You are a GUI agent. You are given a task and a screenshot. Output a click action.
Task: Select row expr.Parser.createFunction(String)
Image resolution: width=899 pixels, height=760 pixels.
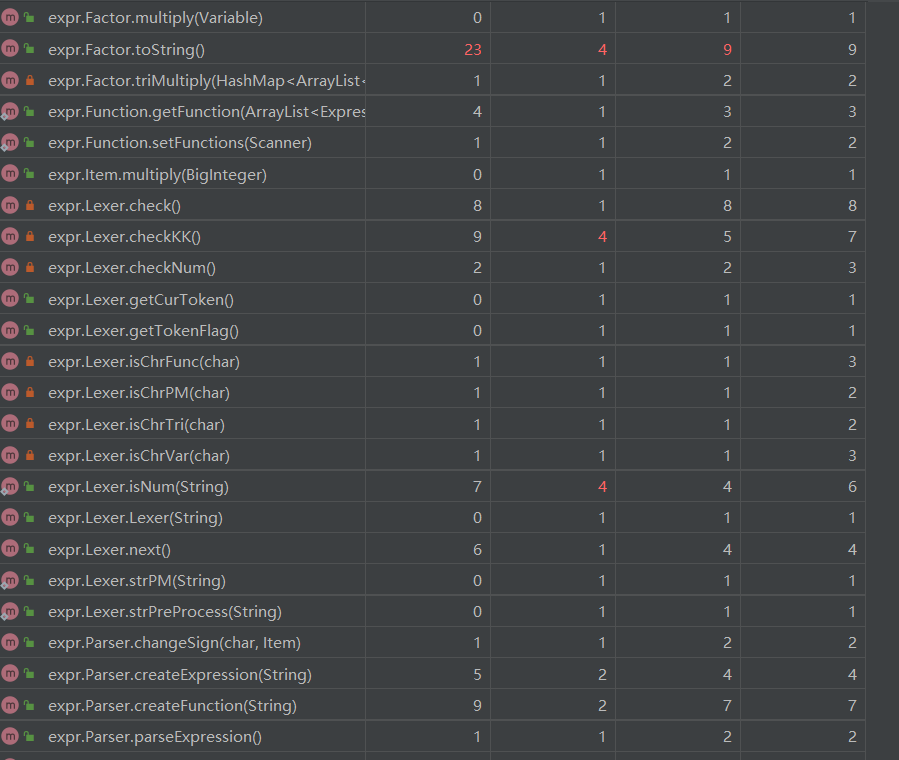[x=433, y=705]
